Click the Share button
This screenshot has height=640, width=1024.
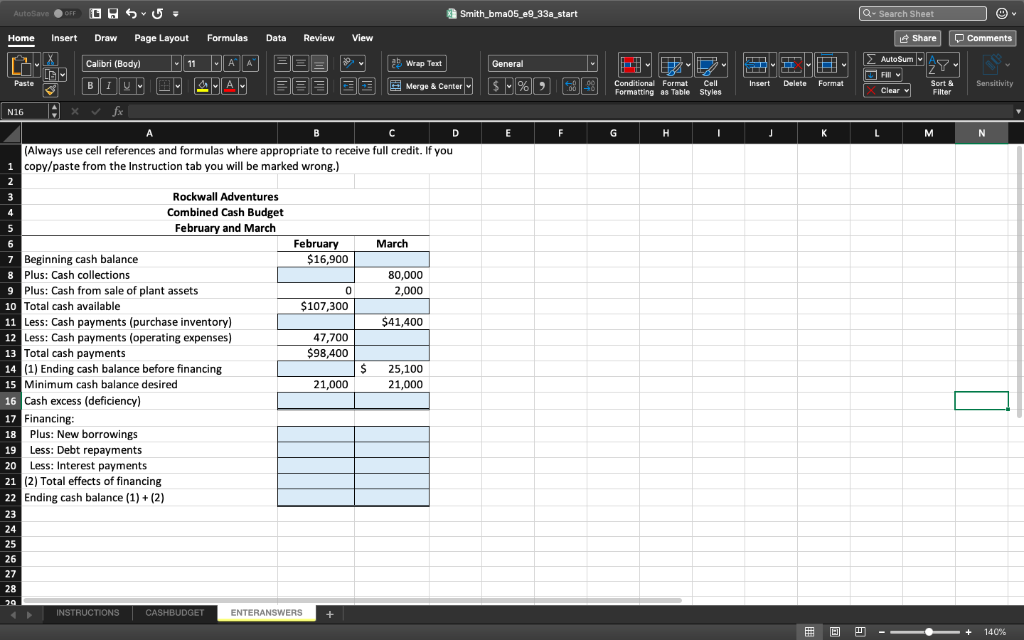tap(918, 38)
